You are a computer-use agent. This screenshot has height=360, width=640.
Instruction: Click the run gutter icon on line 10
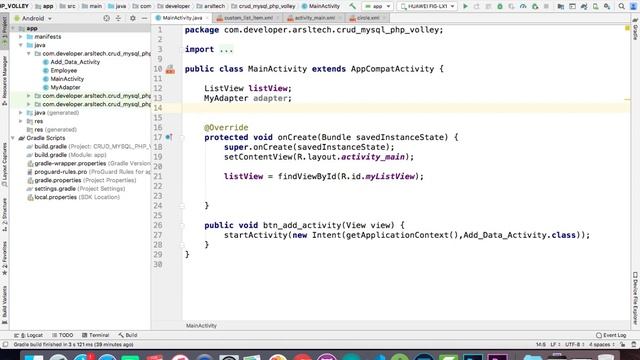coord(170,69)
